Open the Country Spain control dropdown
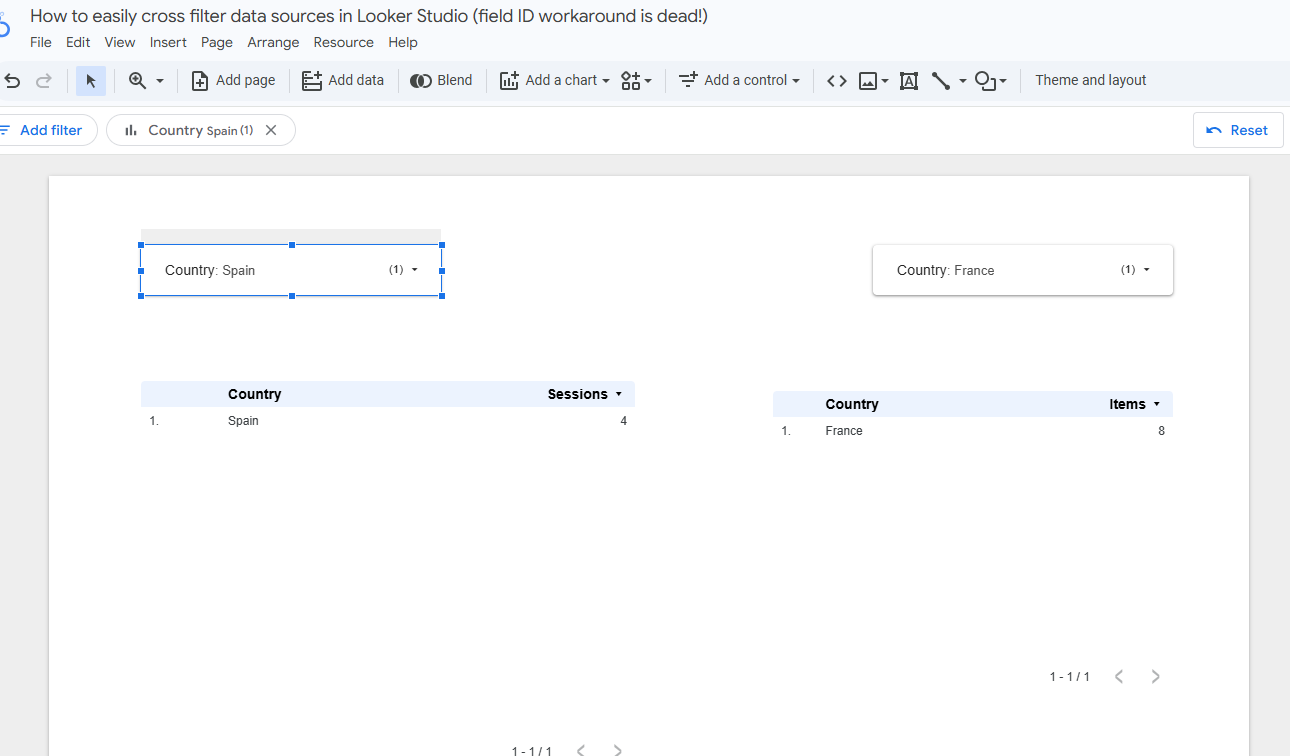Viewport: 1290px width, 756px height. tap(415, 269)
